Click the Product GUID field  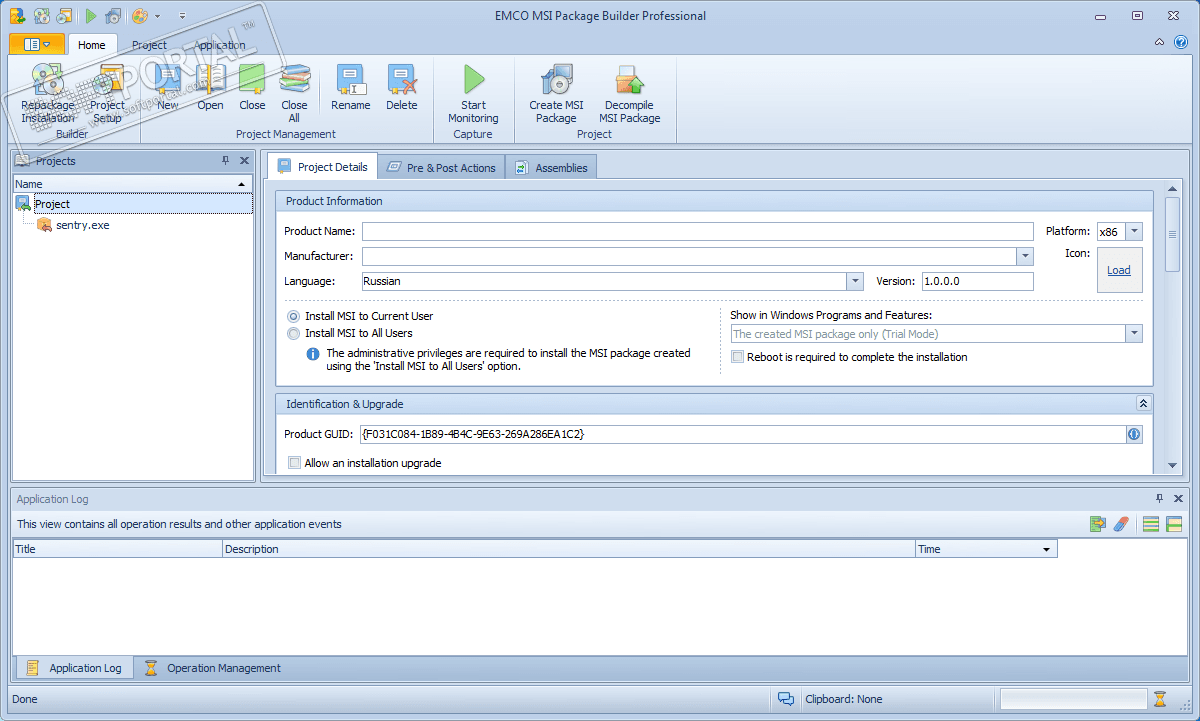(743, 434)
